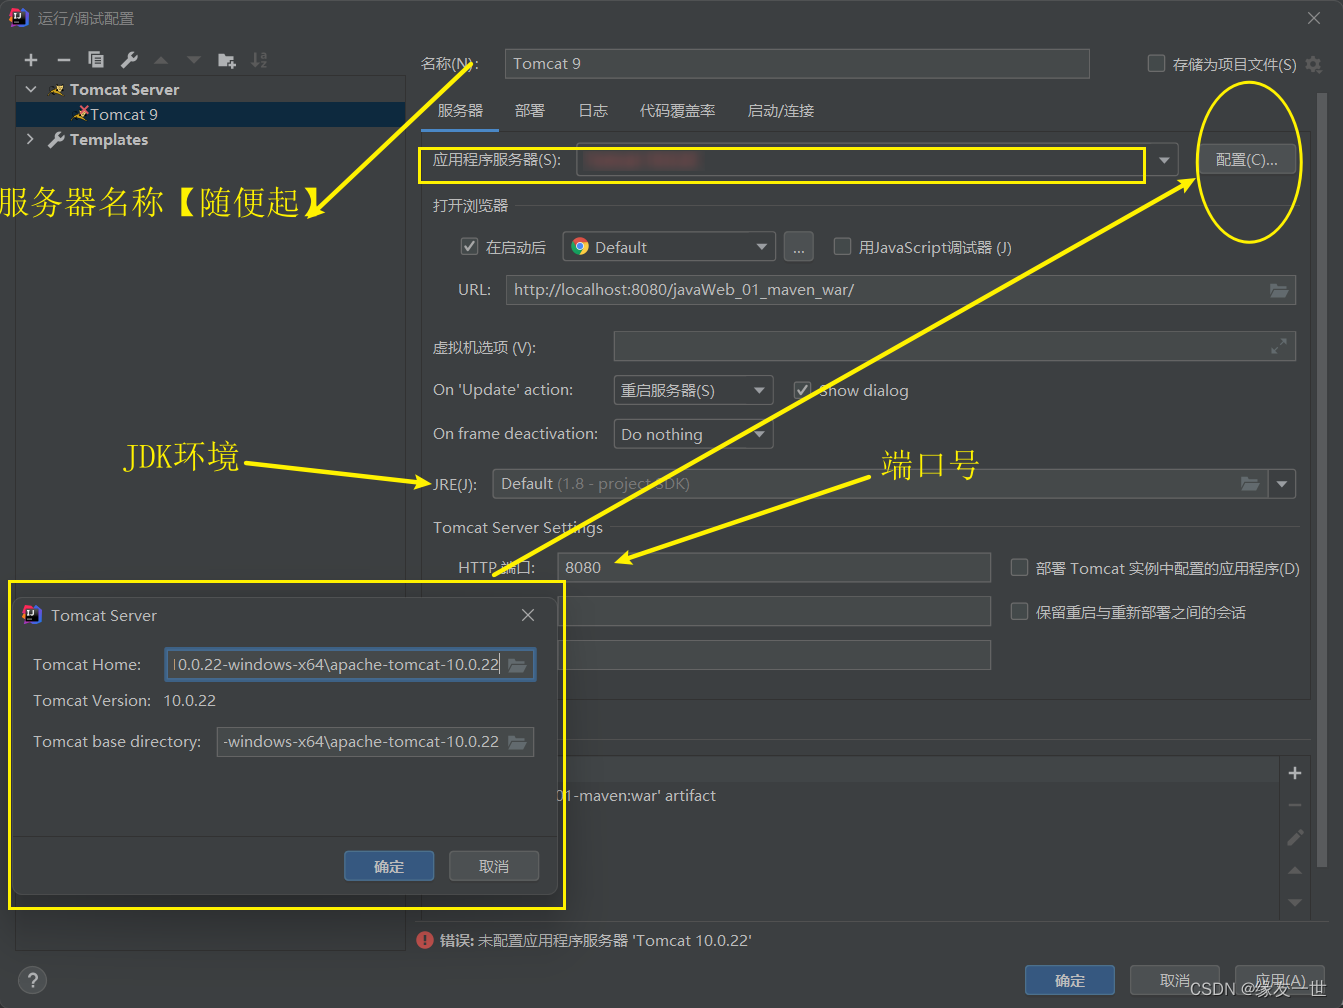Select Tomcat 9 configuration in tree
This screenshot has height=1008, width=1343.
(x=211, y=114)
